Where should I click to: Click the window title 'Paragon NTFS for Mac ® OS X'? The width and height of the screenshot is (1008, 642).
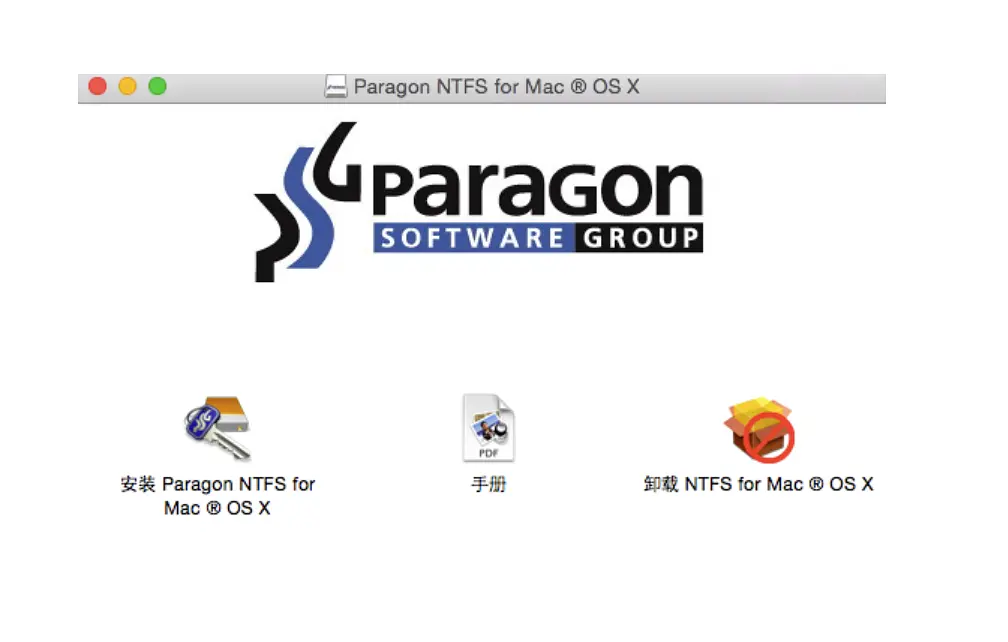click(x=496, y=86)
